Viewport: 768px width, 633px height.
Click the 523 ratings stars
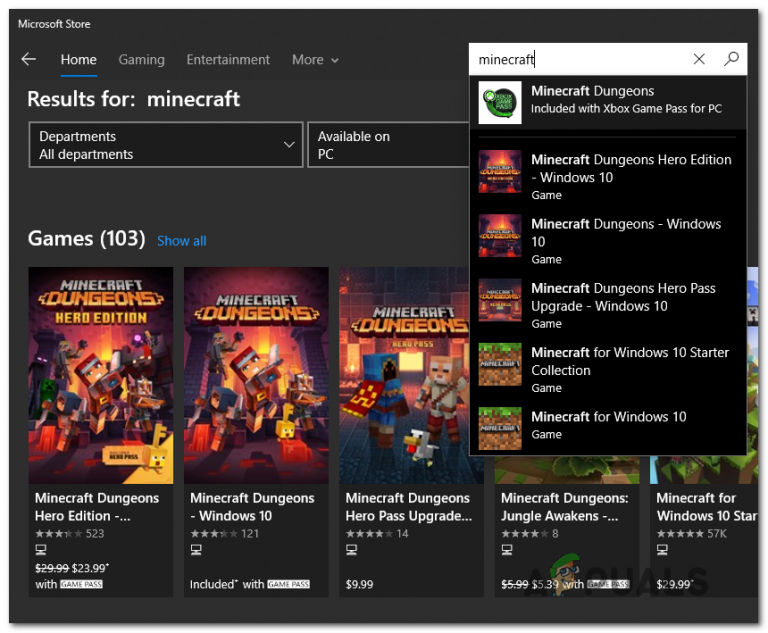click(x=59, y=534)
